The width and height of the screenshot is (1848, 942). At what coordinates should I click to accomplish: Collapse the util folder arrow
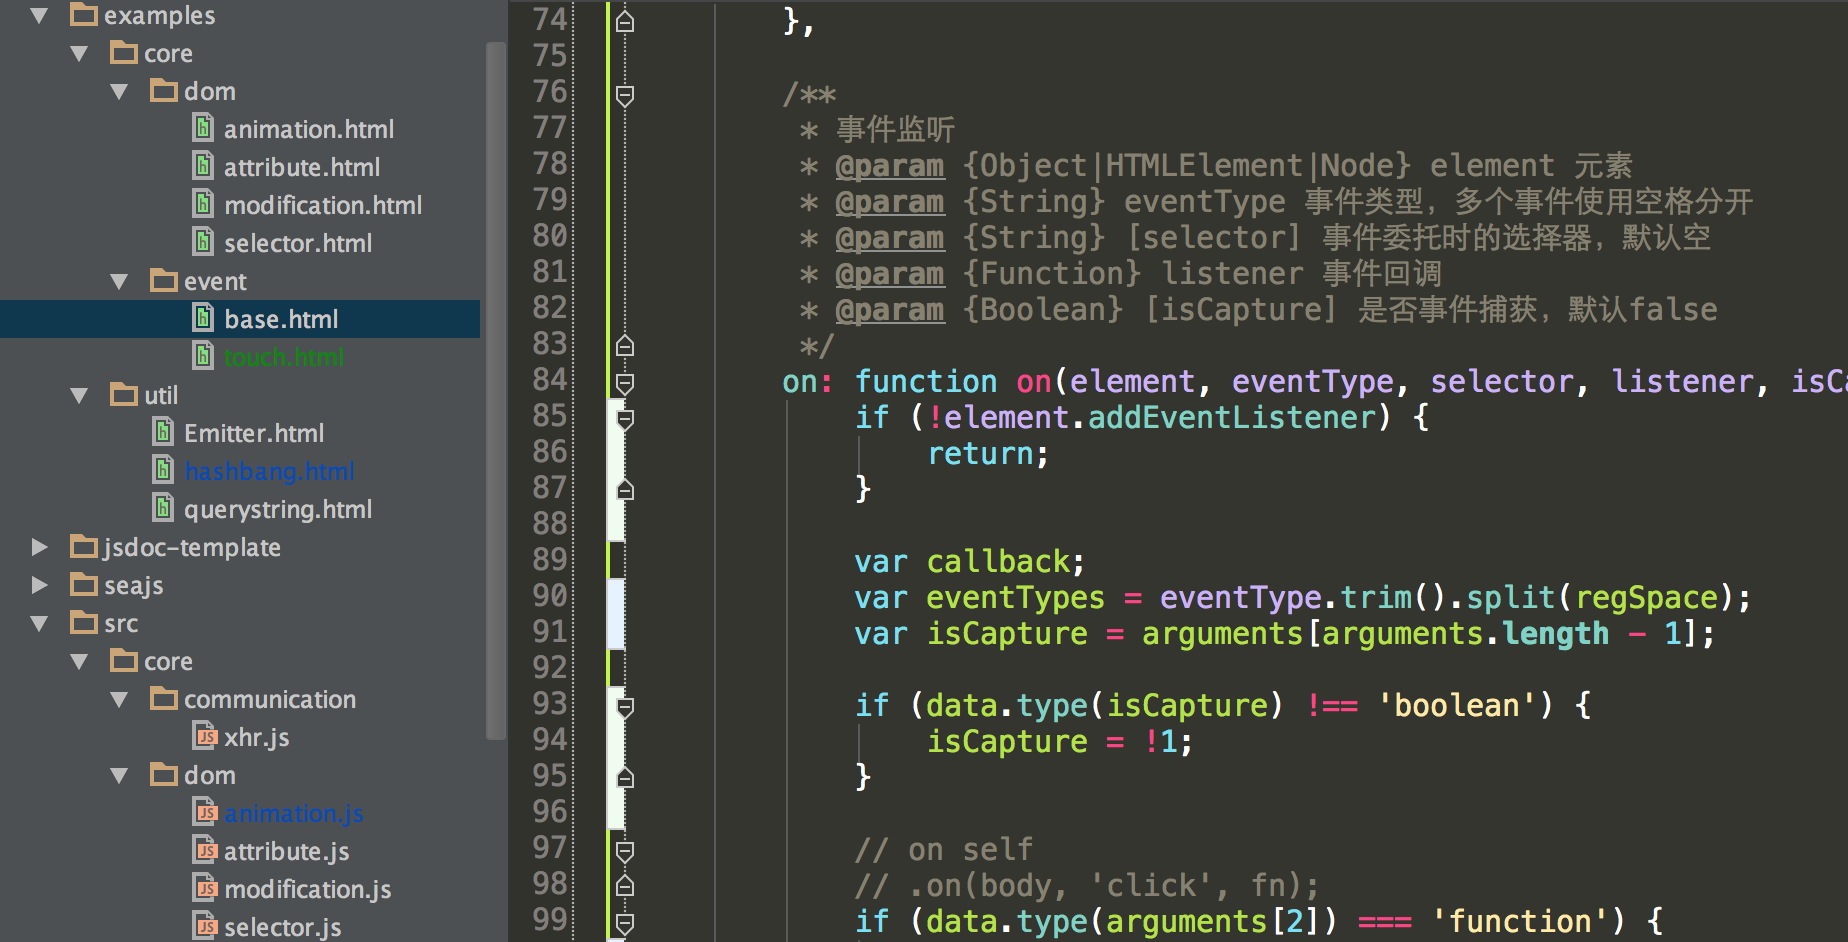tap(79, 395)
